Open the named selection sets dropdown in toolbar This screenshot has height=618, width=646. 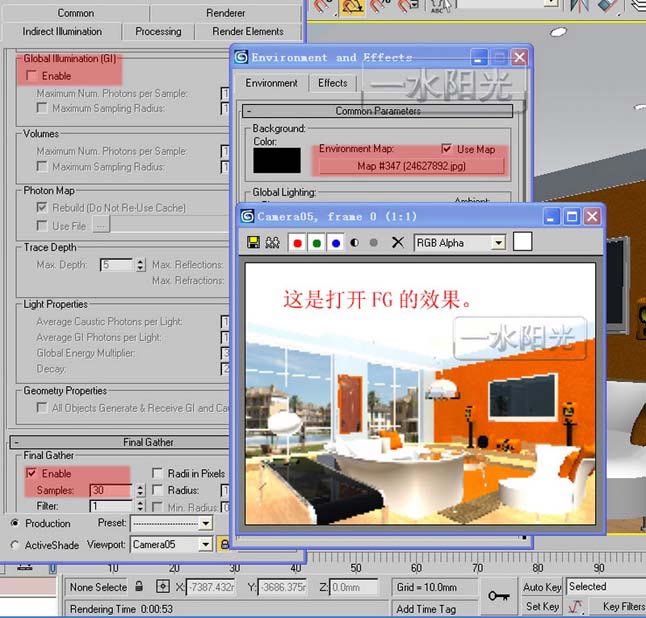tap(550, 3)
